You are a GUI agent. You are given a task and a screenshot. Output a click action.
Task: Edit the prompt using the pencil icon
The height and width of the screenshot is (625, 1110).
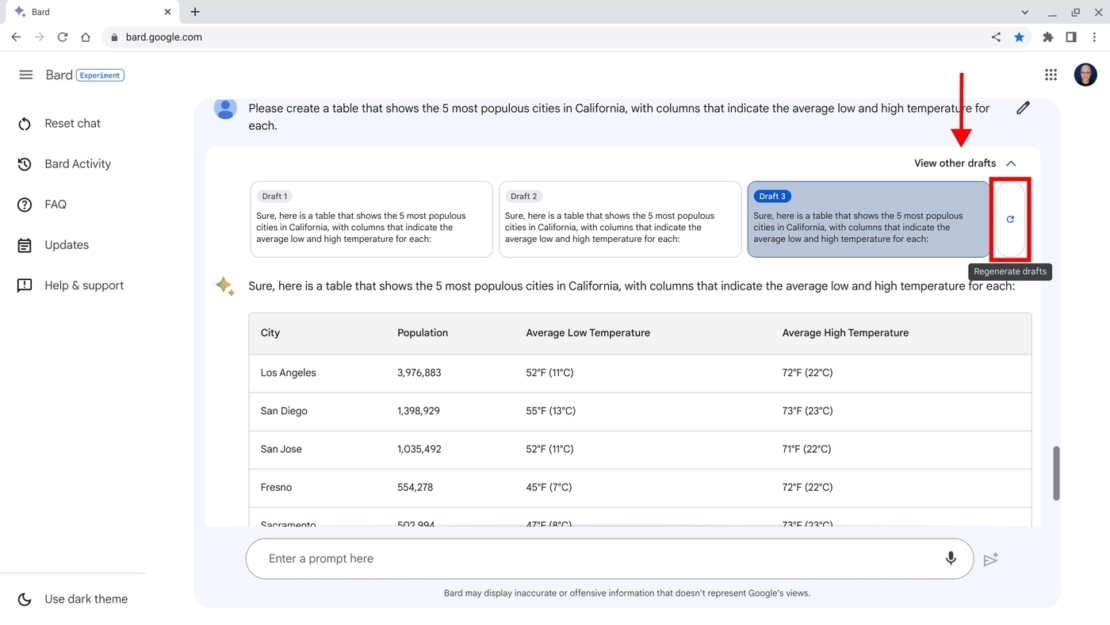click(1023, 107)
